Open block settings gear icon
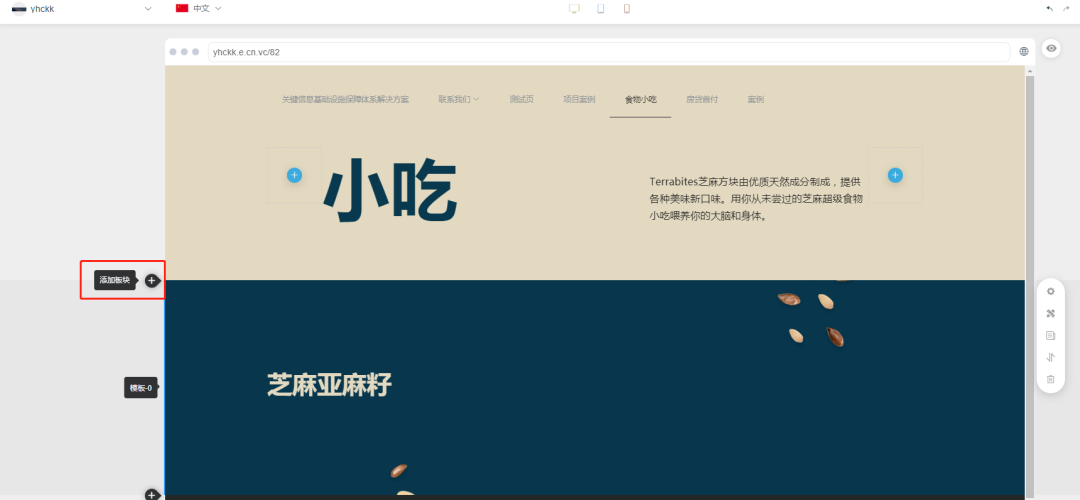The width and height of the screenshot is (1080, 500). coord(1050,291)
